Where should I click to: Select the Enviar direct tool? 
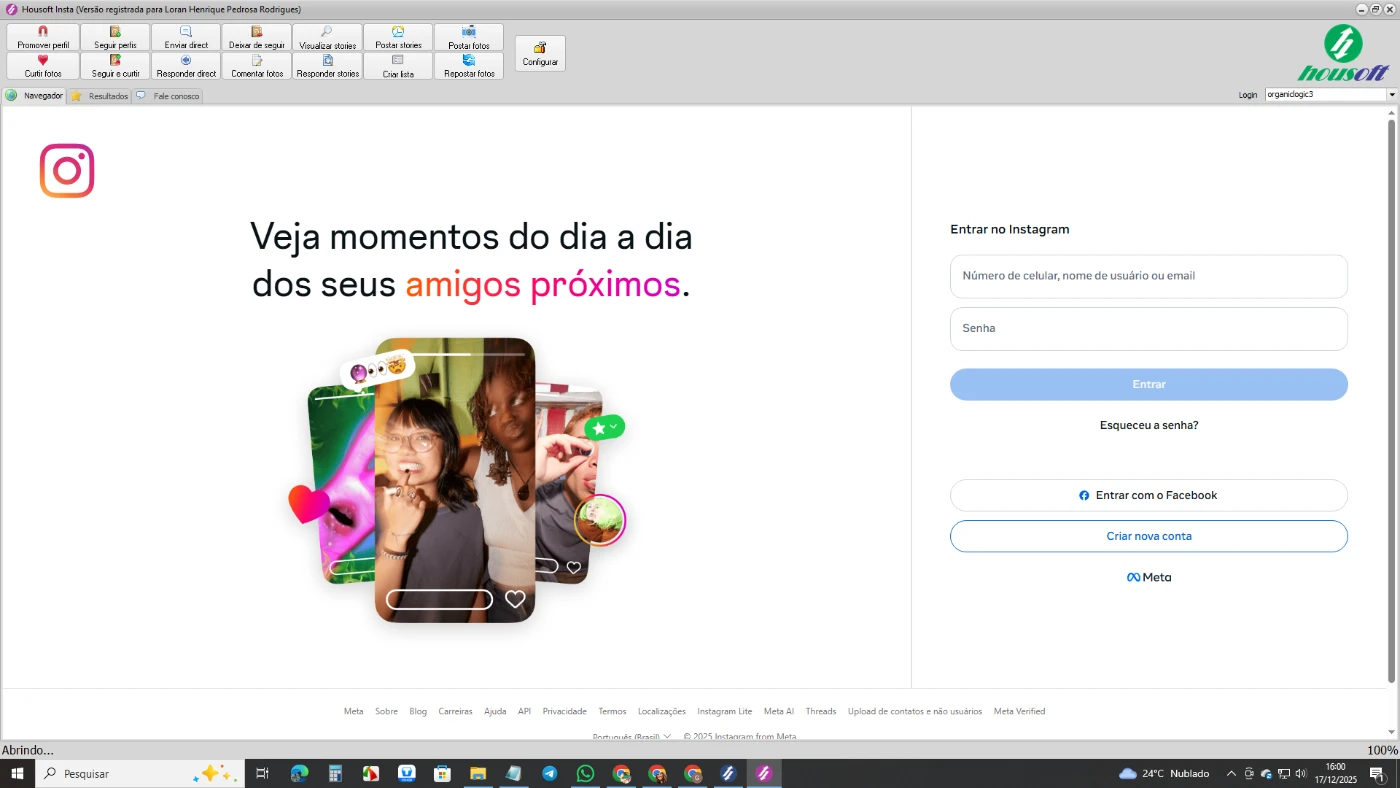point(186,38)
